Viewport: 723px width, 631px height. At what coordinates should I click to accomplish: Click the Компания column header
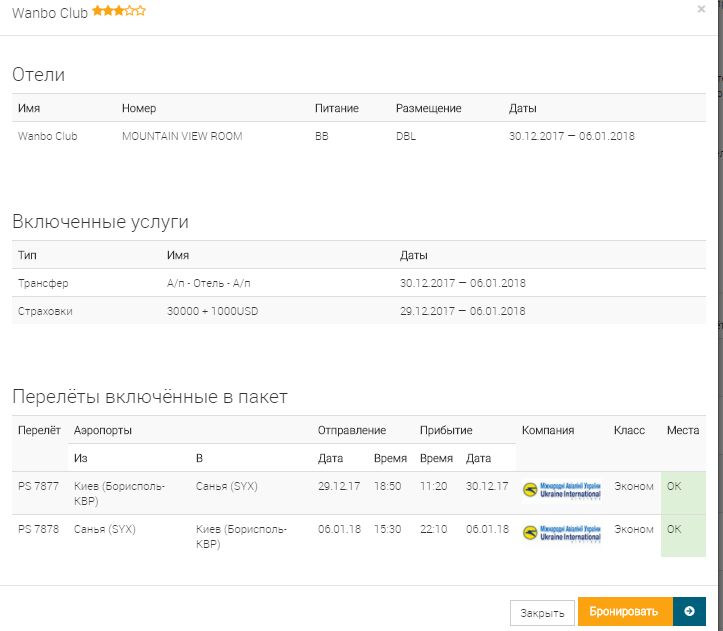(x=548, y=430)
